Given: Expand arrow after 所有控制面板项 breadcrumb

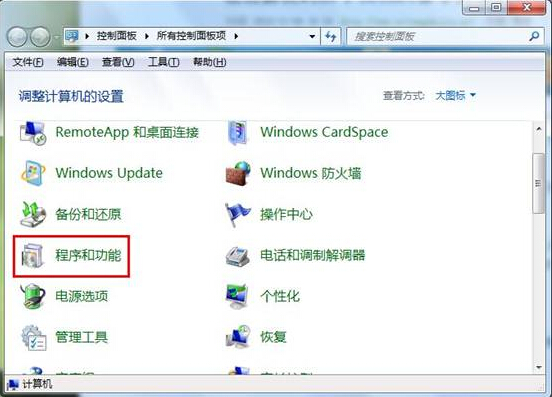Looking at the screenshot, I should pos(236,36).
